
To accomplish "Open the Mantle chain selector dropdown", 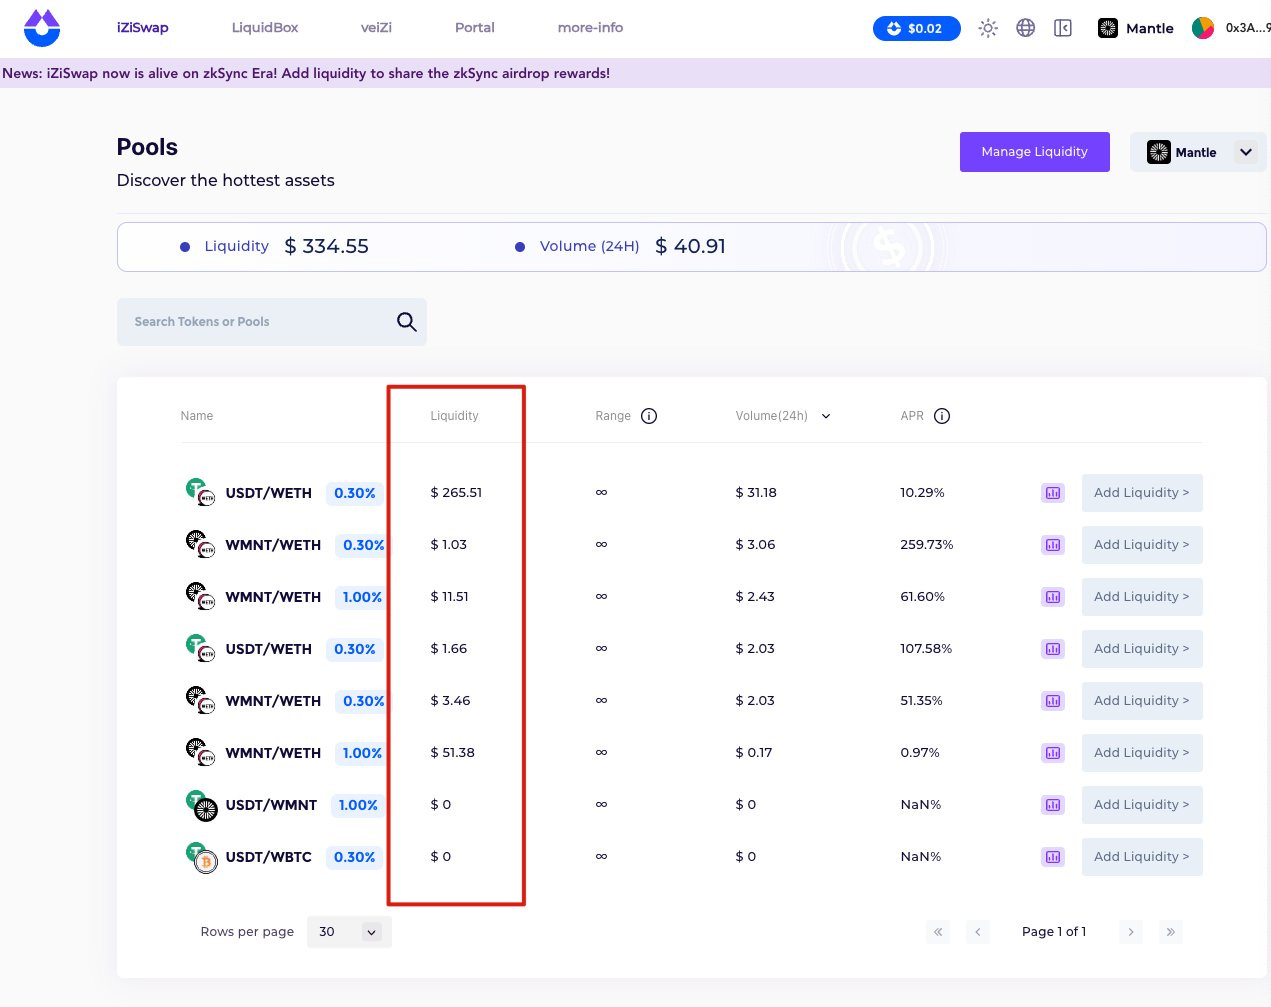I will pos(1198,152).
